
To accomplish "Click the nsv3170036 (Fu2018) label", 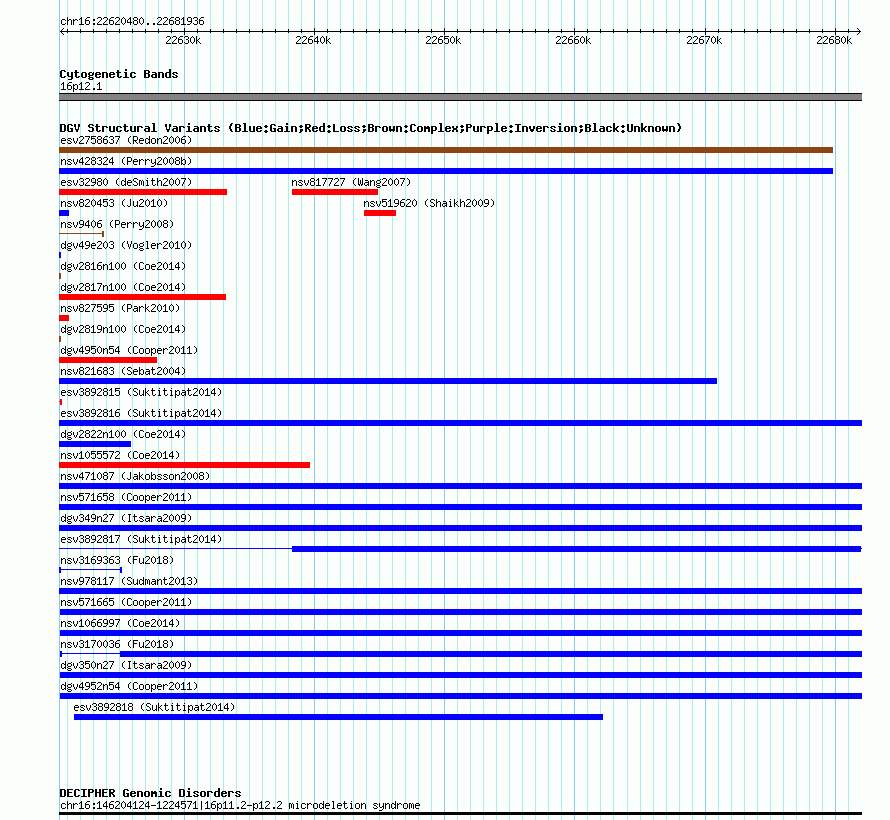I will pos(117,644).
